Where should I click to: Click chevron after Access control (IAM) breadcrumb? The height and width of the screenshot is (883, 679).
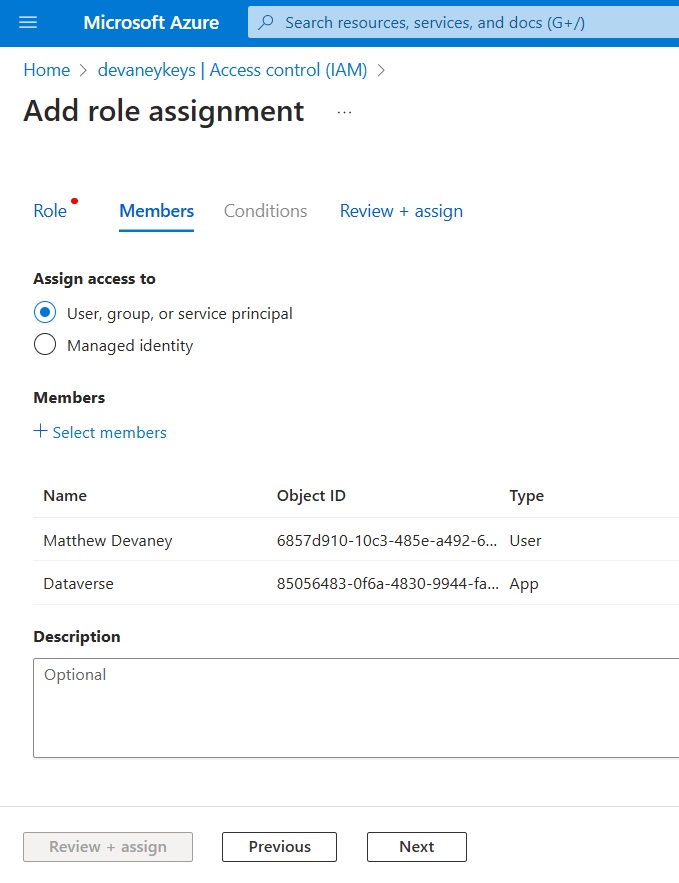pyautogui.click(x=381, y=70)
